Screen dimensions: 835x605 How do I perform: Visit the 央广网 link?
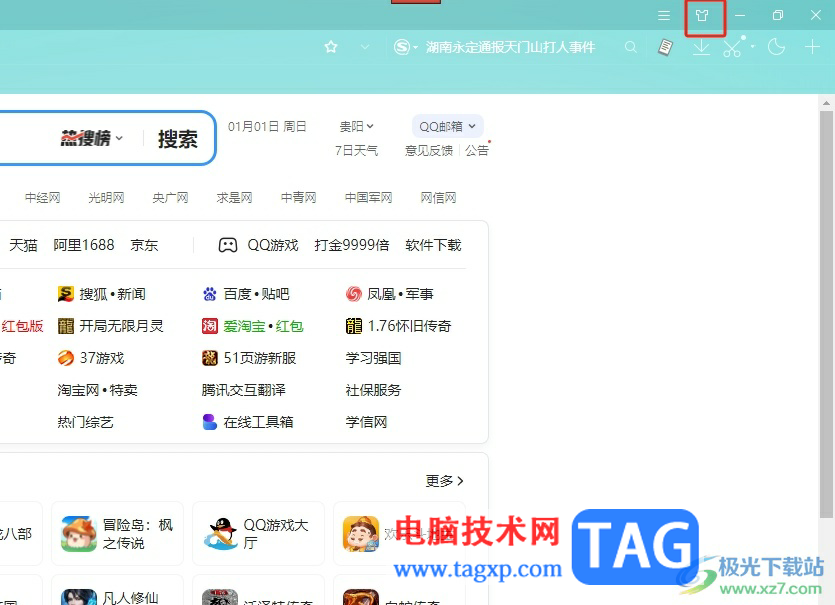170,198
